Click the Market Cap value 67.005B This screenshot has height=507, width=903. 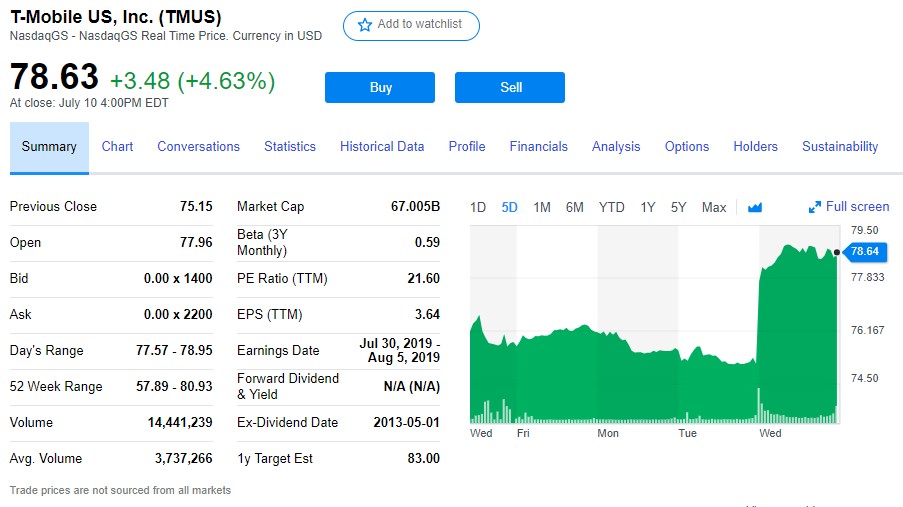(415, 206)
